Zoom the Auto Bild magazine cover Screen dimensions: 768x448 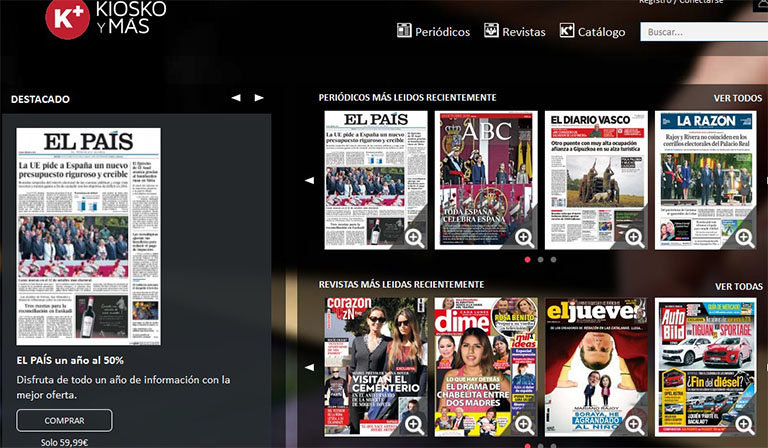tap(744, 424)
